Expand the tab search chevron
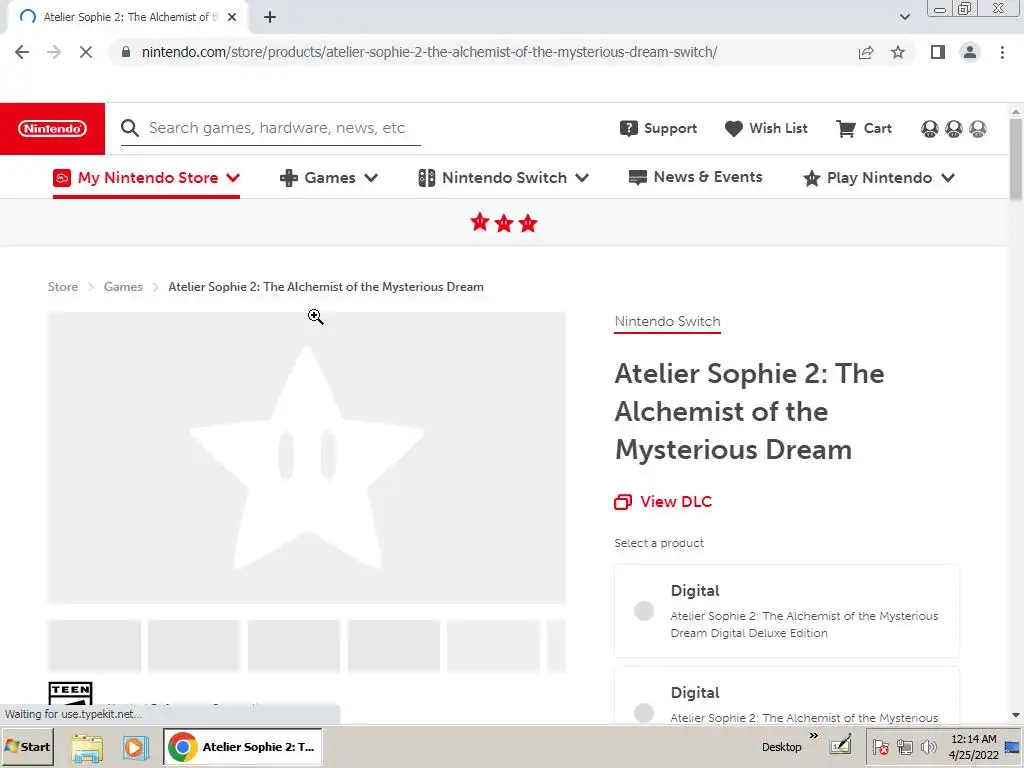 (904, 17)
